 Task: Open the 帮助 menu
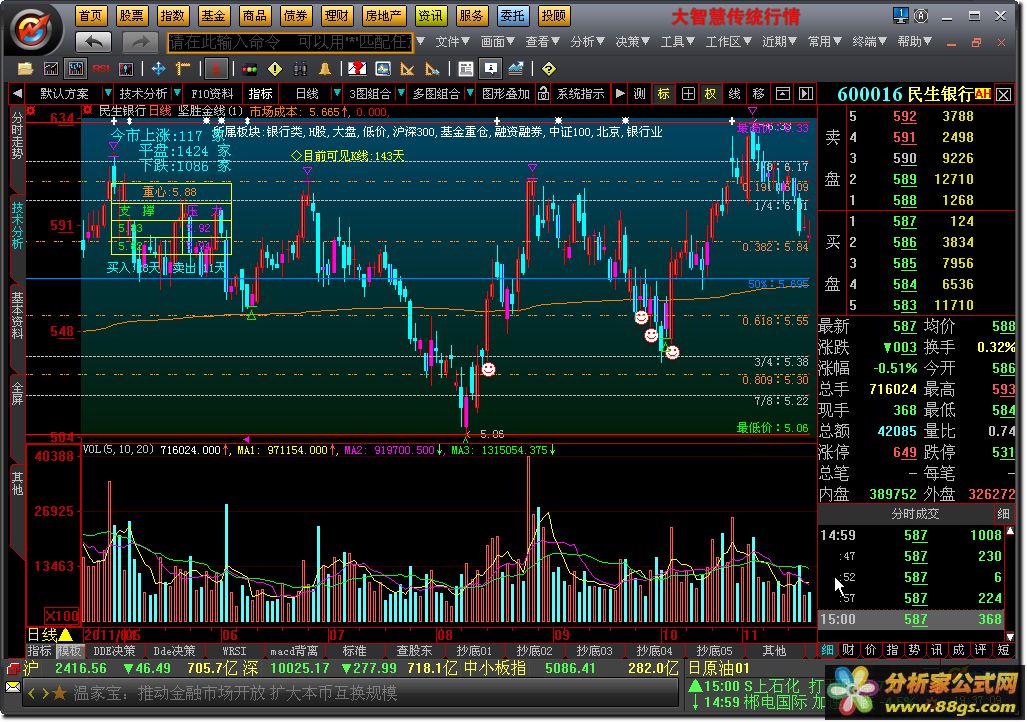pos(914,42)
